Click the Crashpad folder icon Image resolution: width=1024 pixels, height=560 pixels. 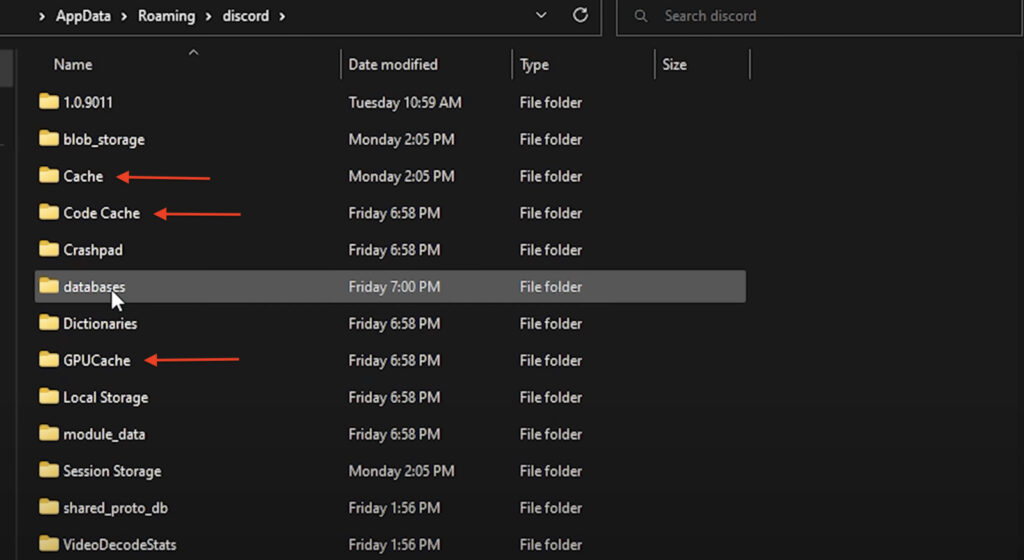click(x=49, y=250)
